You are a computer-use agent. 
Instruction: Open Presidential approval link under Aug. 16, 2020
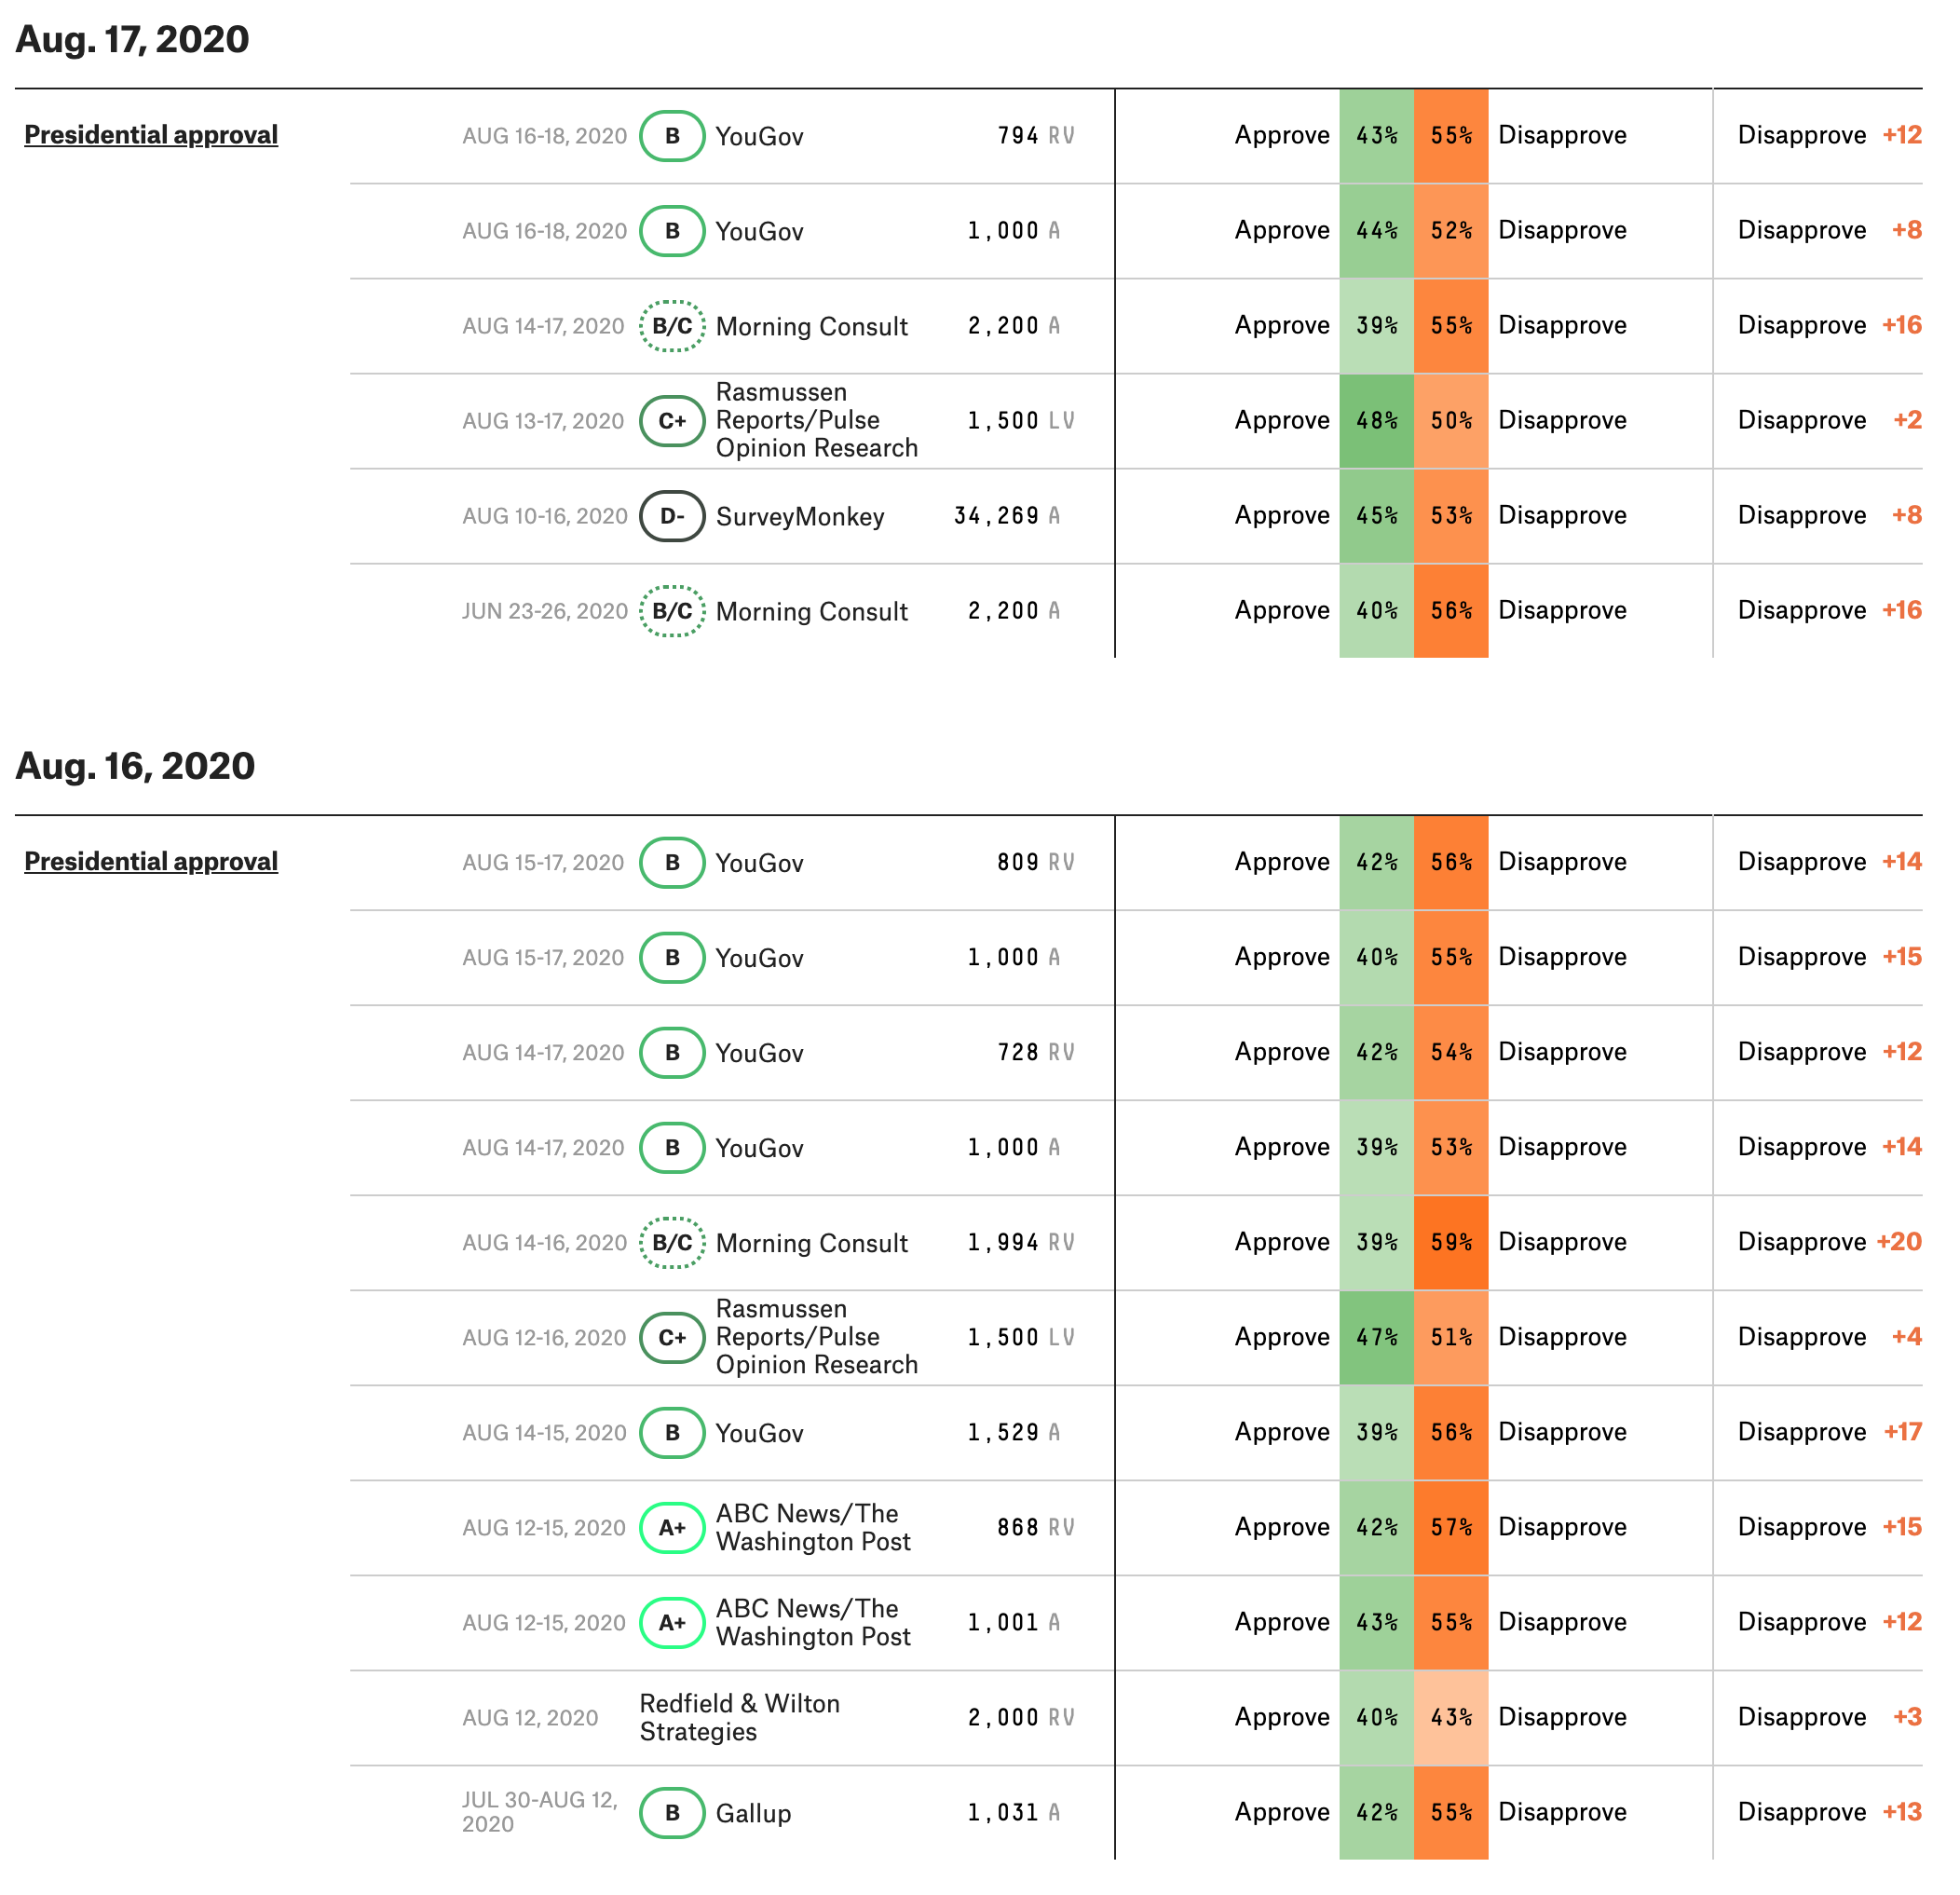point(151,861)
